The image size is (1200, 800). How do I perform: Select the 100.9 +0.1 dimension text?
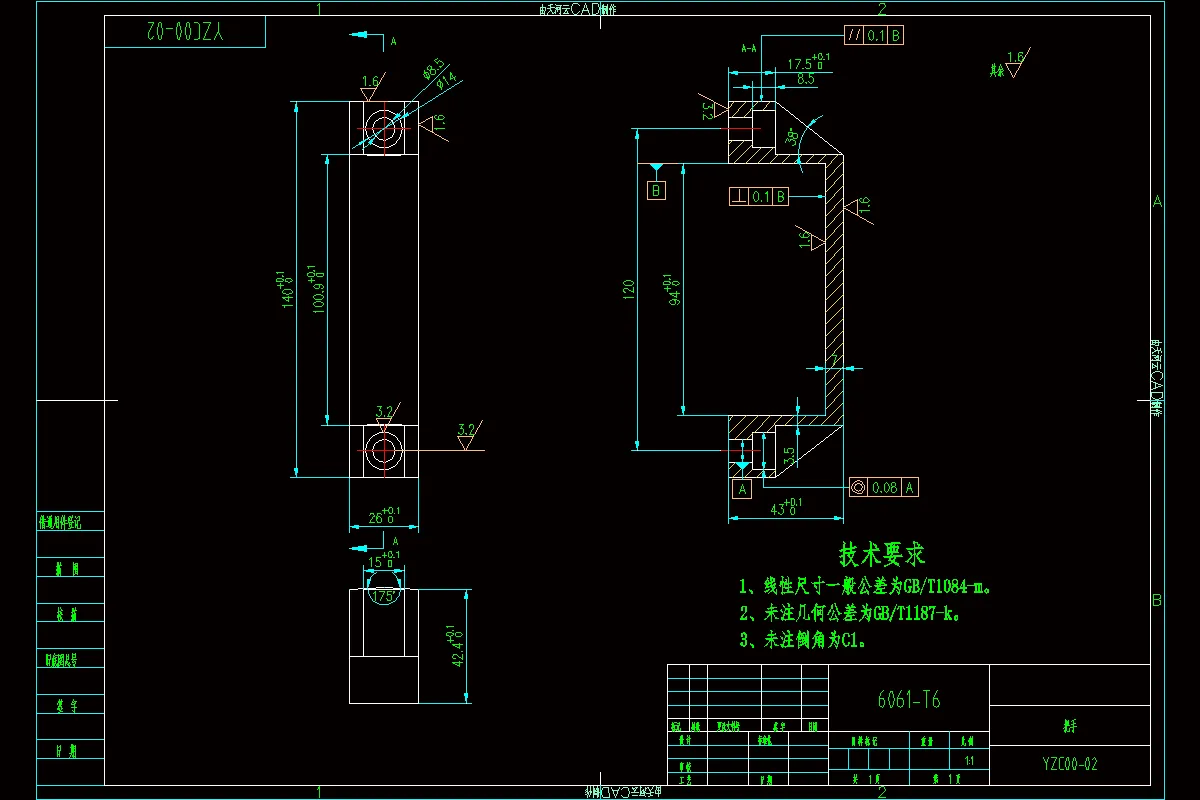(316, 290)
